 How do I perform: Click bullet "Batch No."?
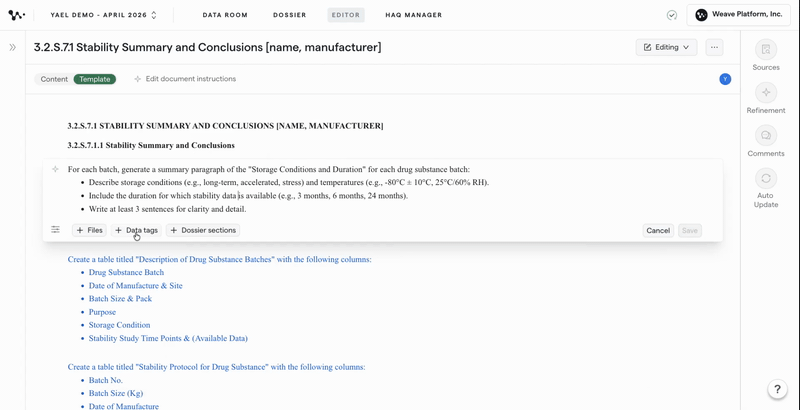[x=106, y=380]
